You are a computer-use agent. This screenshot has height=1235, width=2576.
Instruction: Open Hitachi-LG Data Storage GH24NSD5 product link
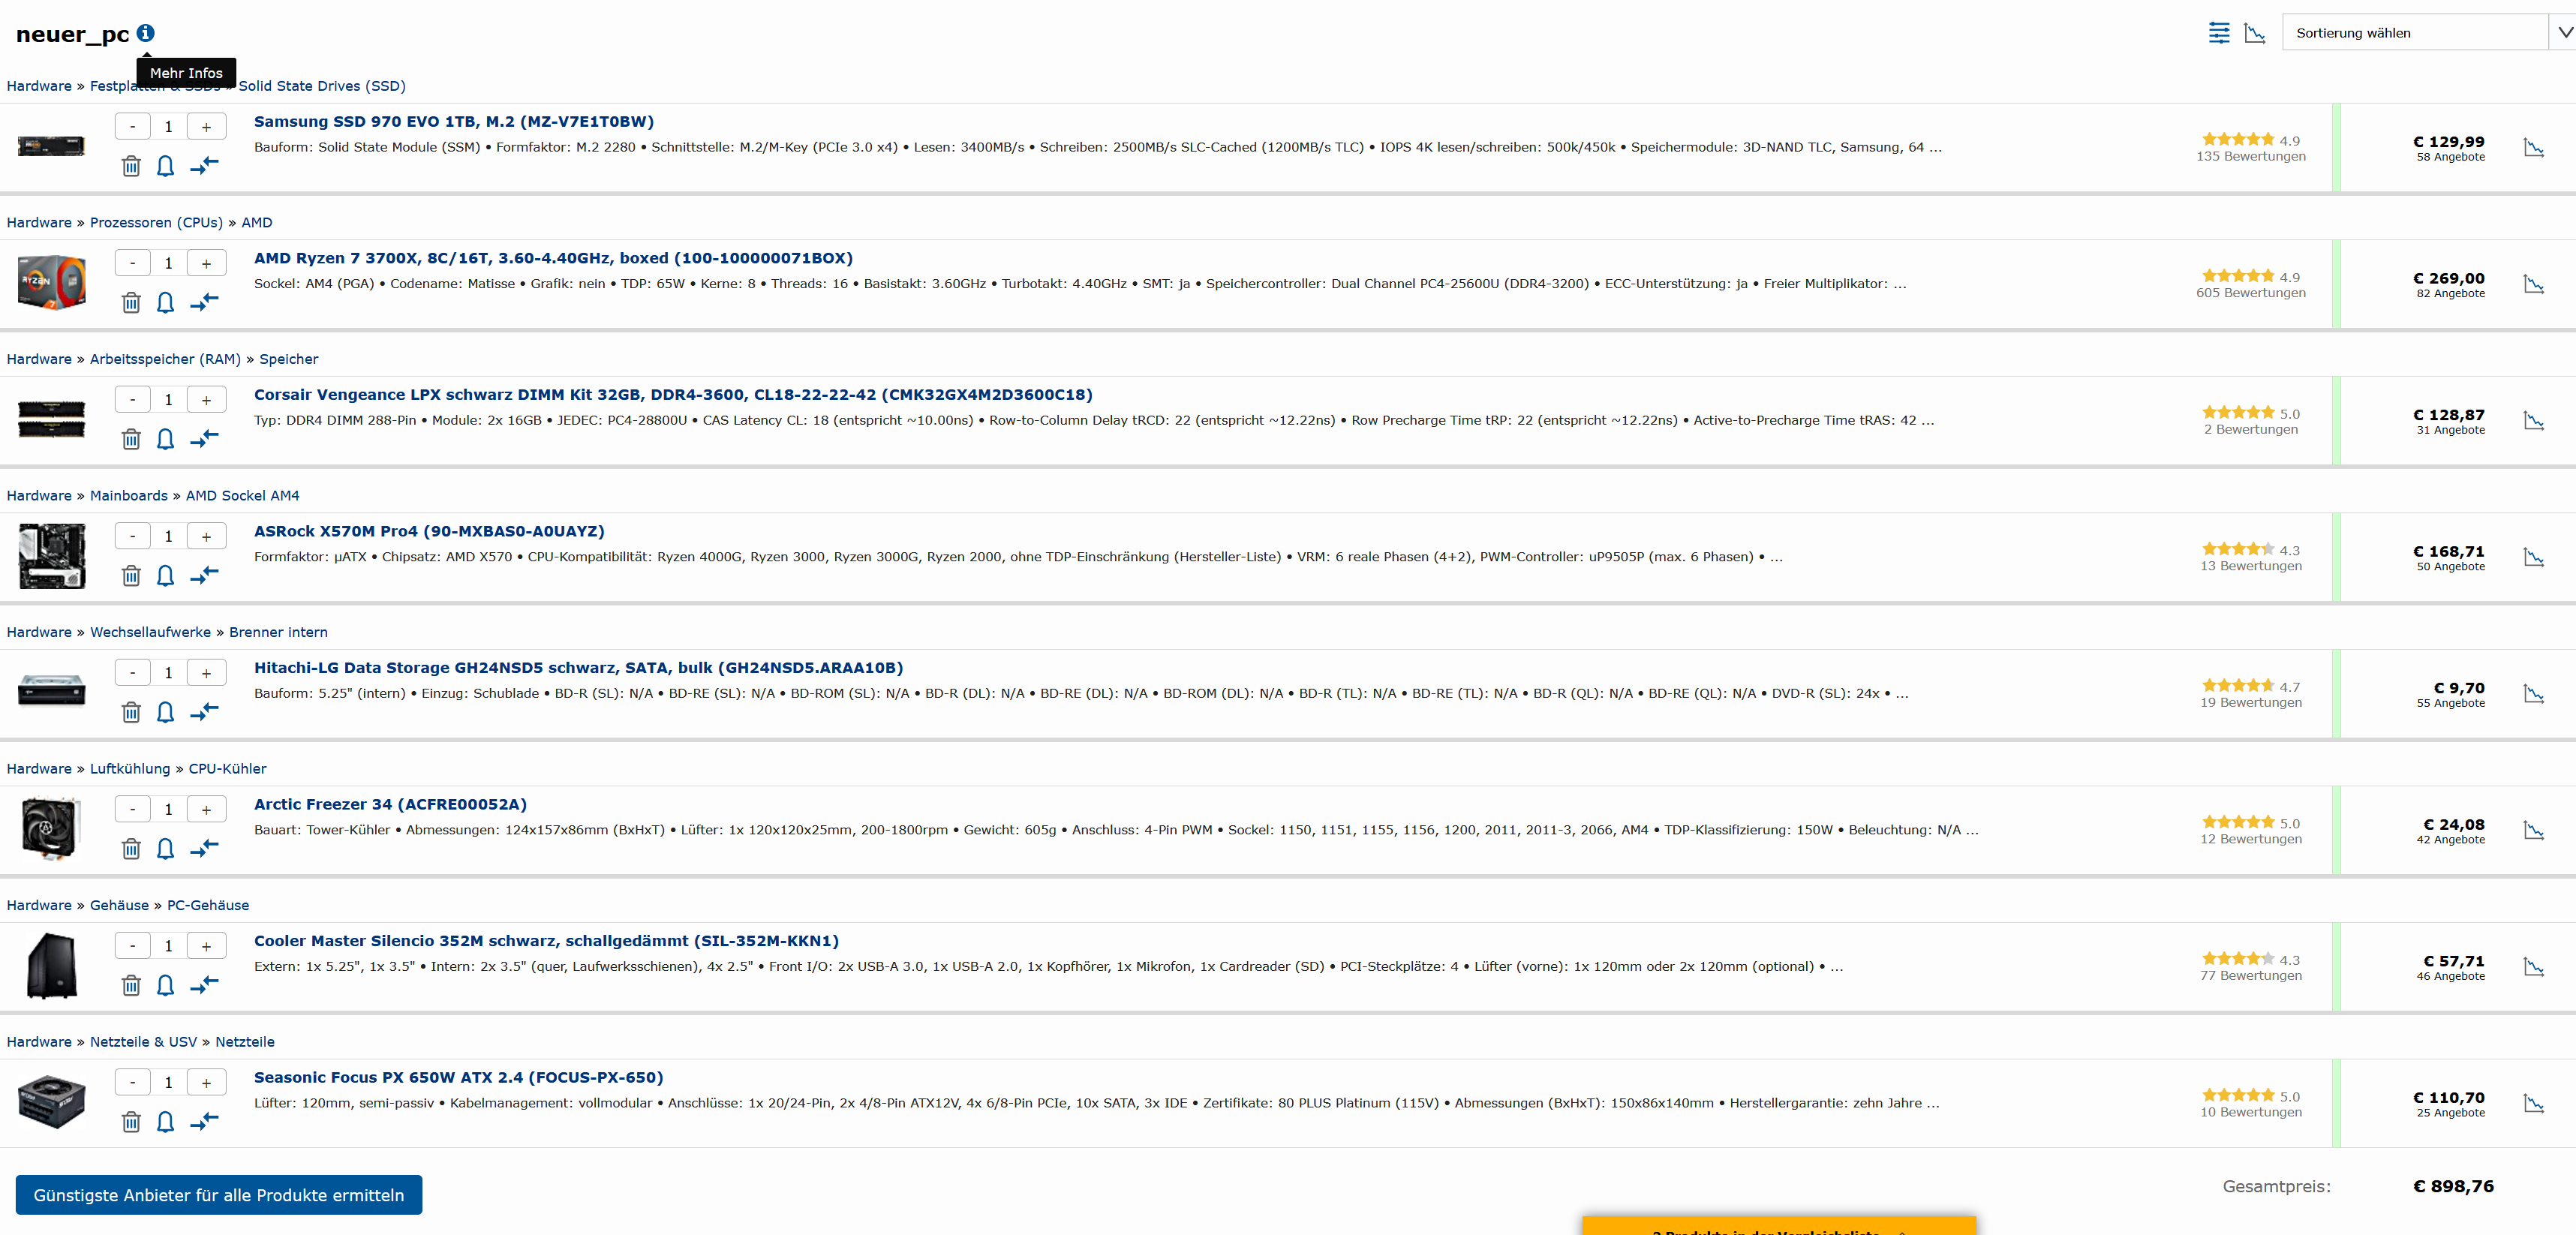[x=578, y=667]
